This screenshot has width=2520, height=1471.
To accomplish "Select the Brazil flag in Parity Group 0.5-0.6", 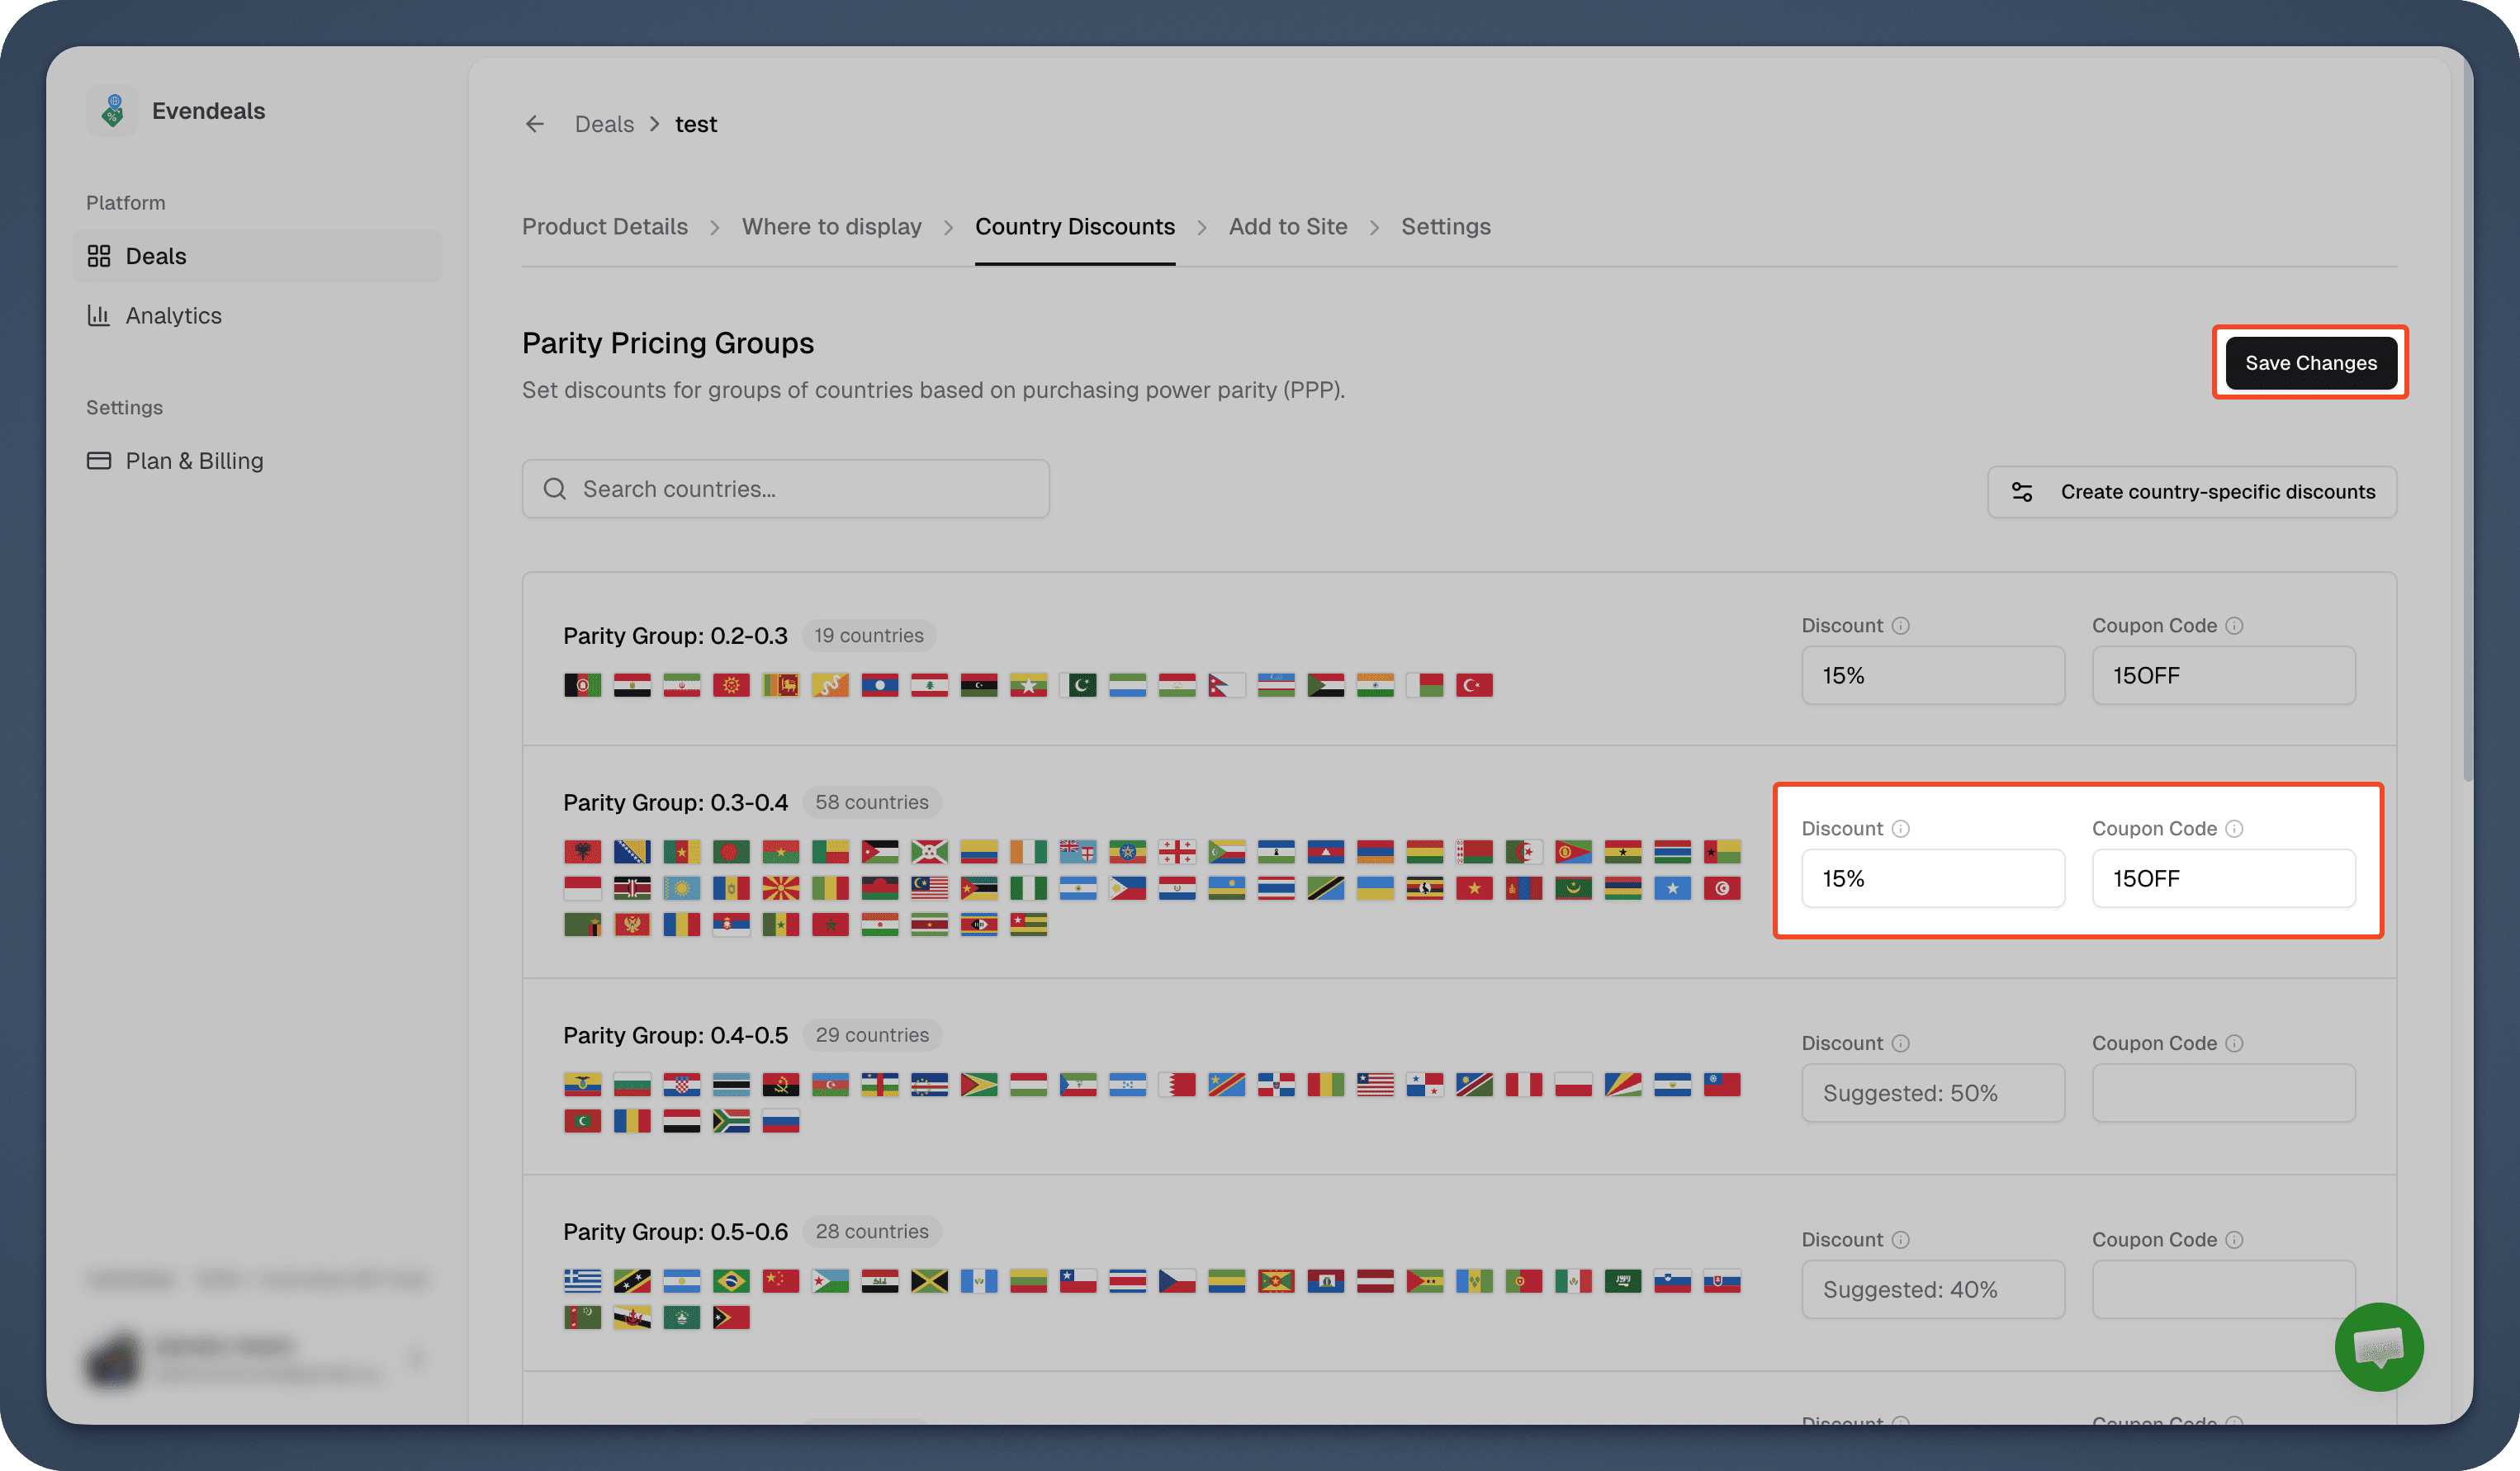I will coord(731,1281).
